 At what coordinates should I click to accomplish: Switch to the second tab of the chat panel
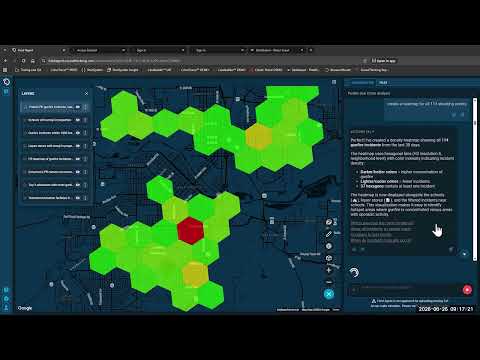coord(383,83)
